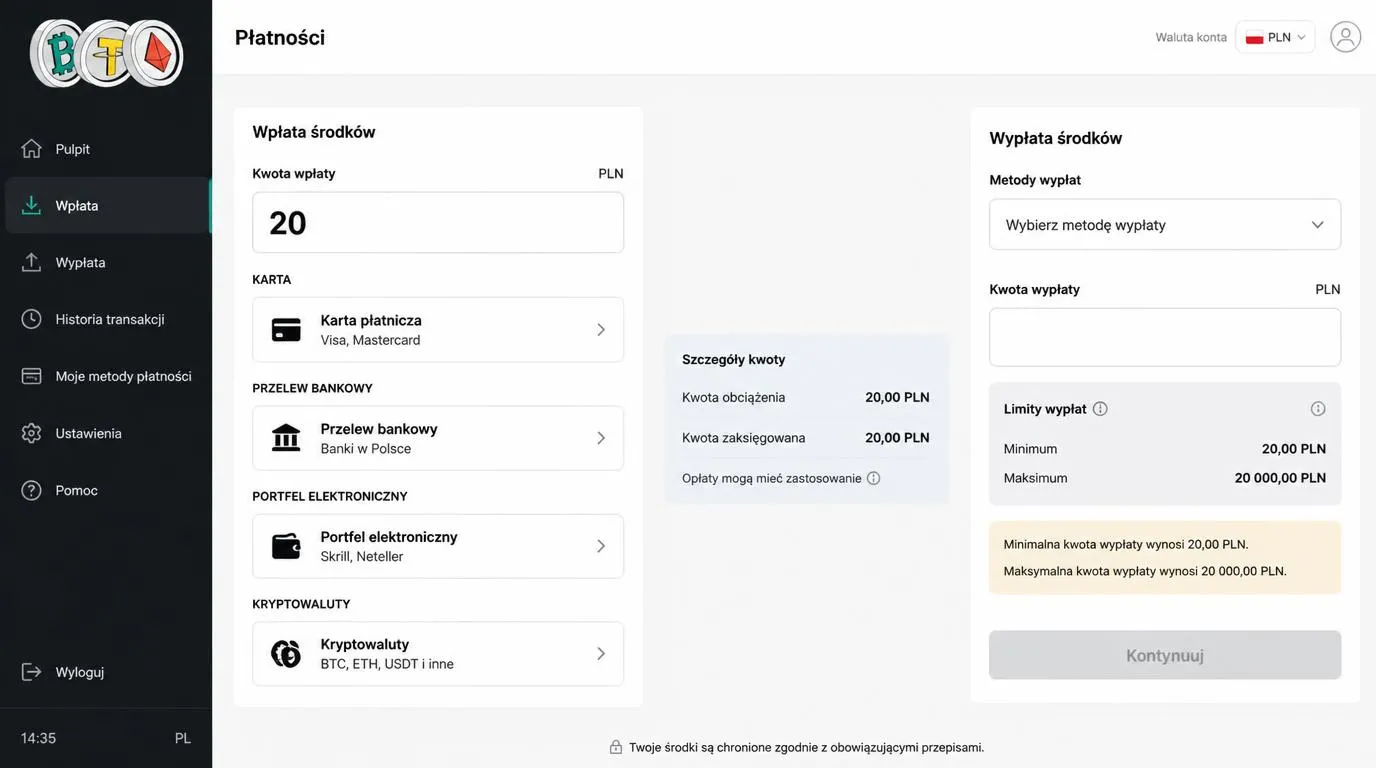This screenshot has height=768, width=1376.
Task: Expand Przelew bankowy option via chevron
Action: [x=601, y=438]
